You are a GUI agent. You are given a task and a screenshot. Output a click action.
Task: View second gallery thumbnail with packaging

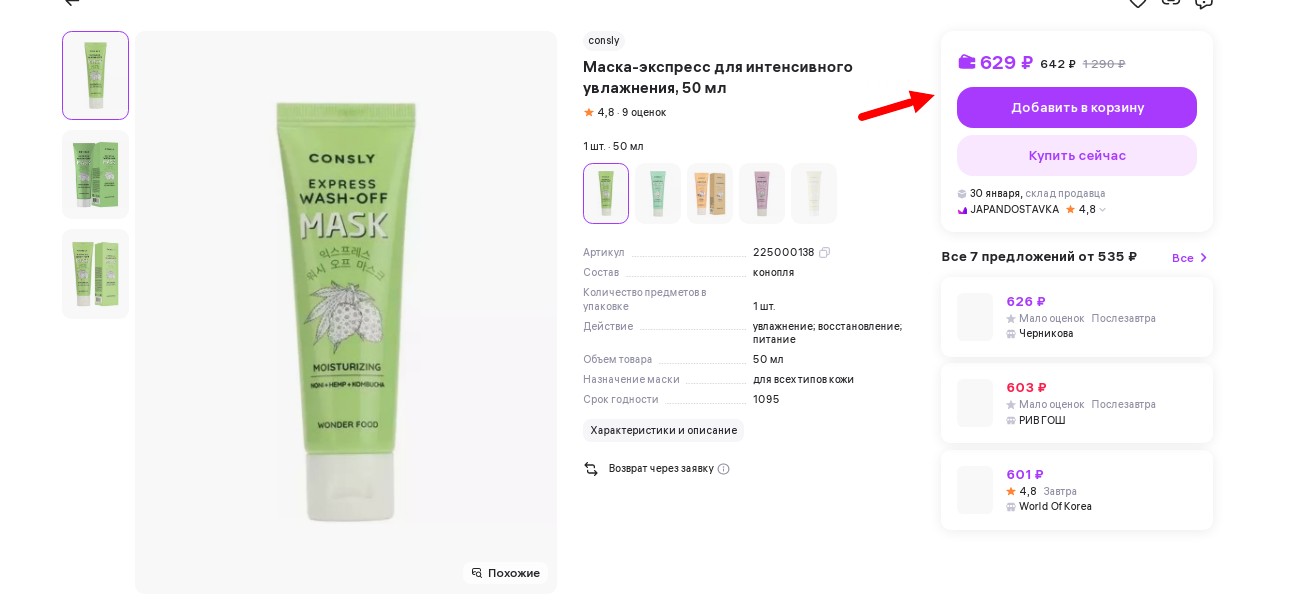coord(95,174)
